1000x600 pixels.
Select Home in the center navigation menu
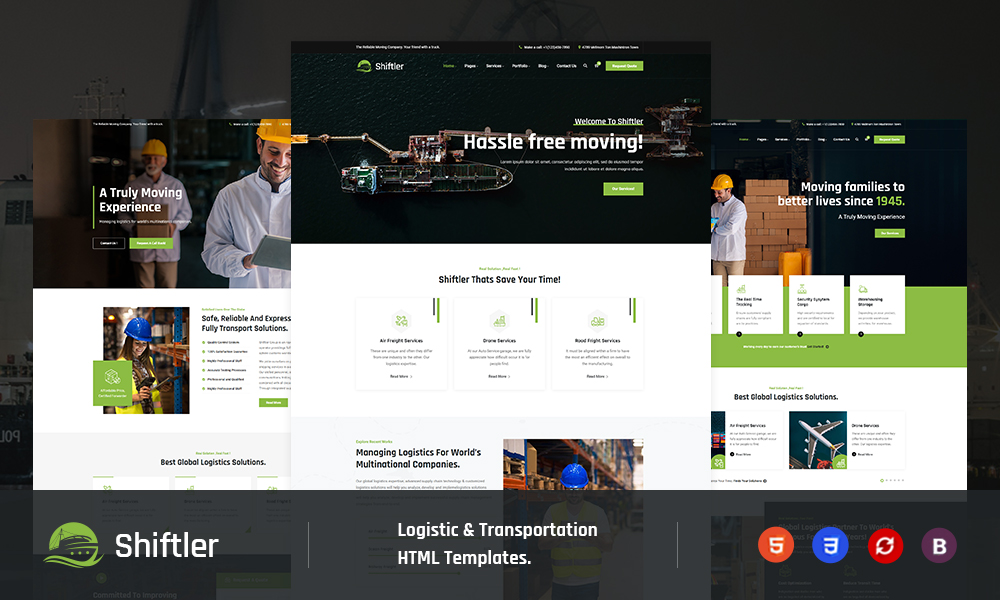point(448,66)
